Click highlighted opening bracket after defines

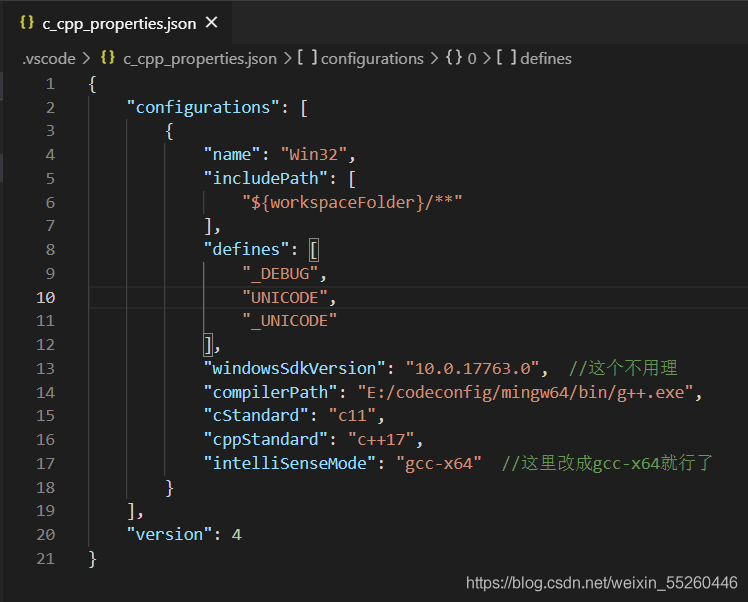[x=314, y=250]
